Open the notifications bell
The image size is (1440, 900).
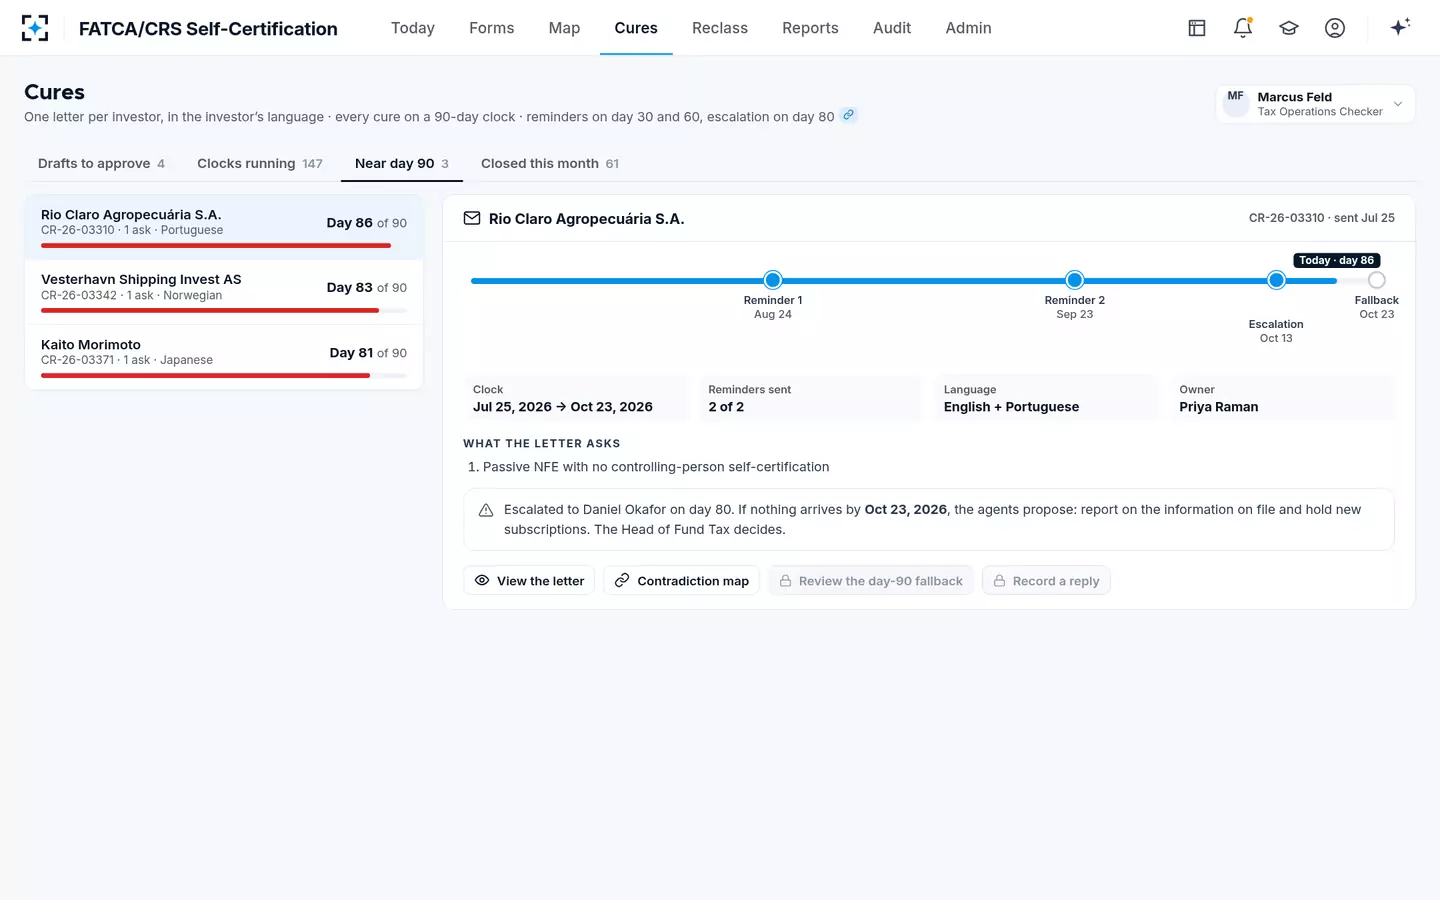(x=1243, y=28)
